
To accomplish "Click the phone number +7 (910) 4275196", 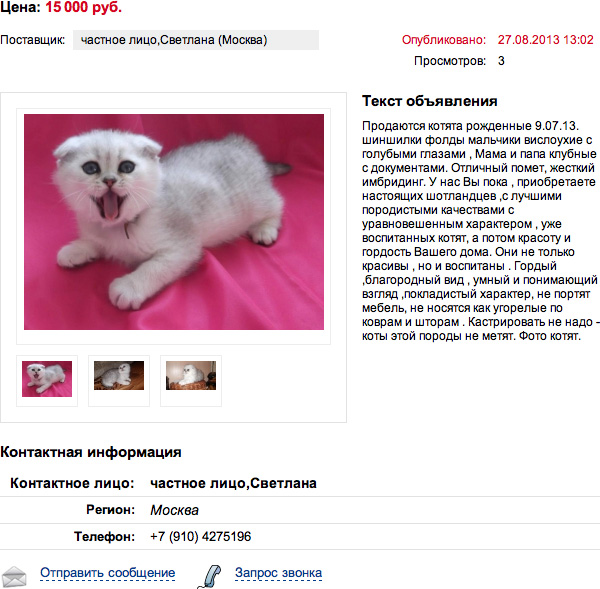I will tap(201, 537).
